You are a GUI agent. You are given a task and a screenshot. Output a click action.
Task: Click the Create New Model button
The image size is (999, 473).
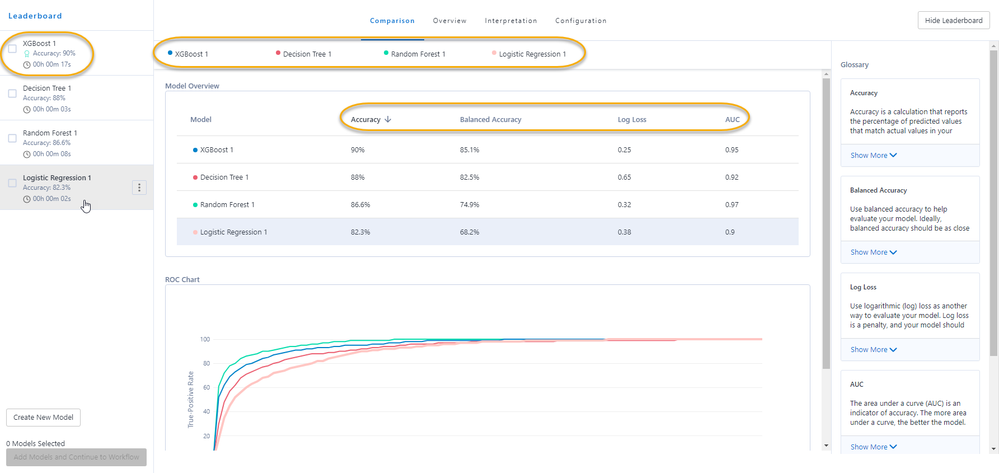click(x=43, y=418)
